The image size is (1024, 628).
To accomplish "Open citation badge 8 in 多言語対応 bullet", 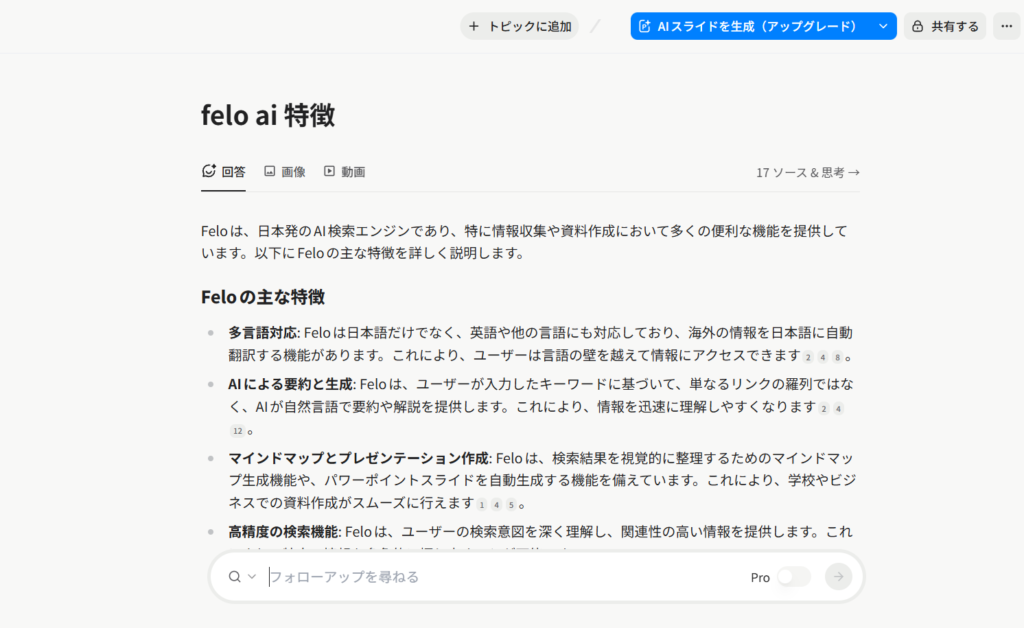I will click(838, 357).
